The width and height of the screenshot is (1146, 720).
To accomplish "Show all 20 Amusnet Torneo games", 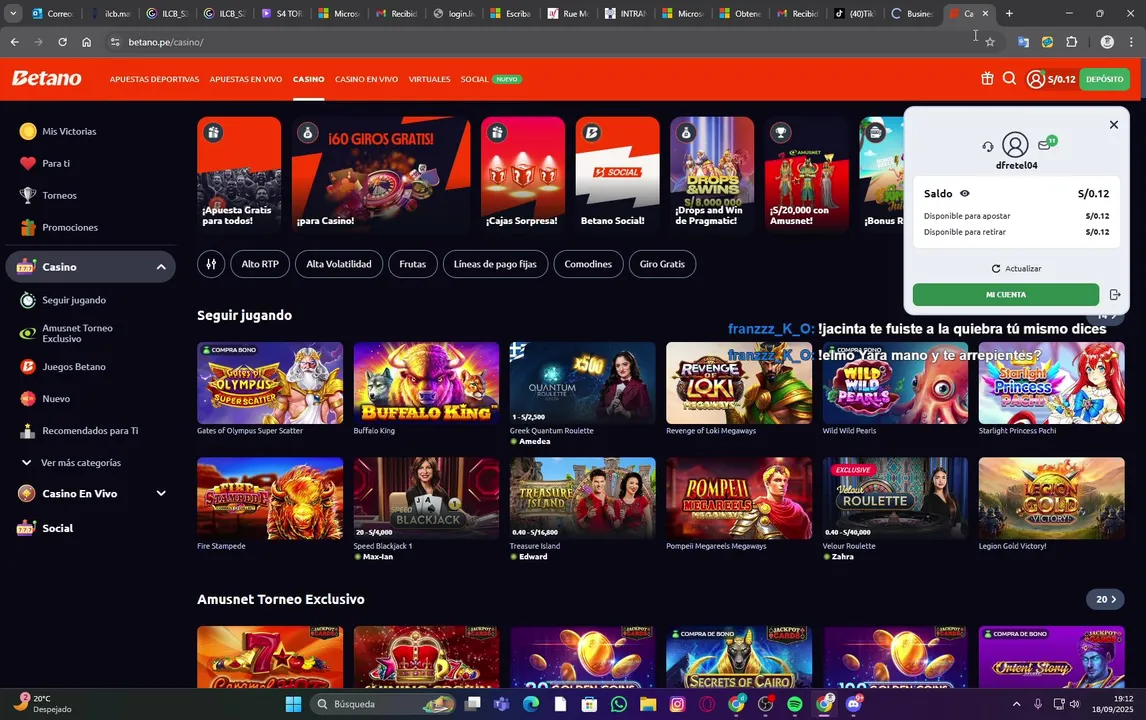I will tap(1105, 599).
